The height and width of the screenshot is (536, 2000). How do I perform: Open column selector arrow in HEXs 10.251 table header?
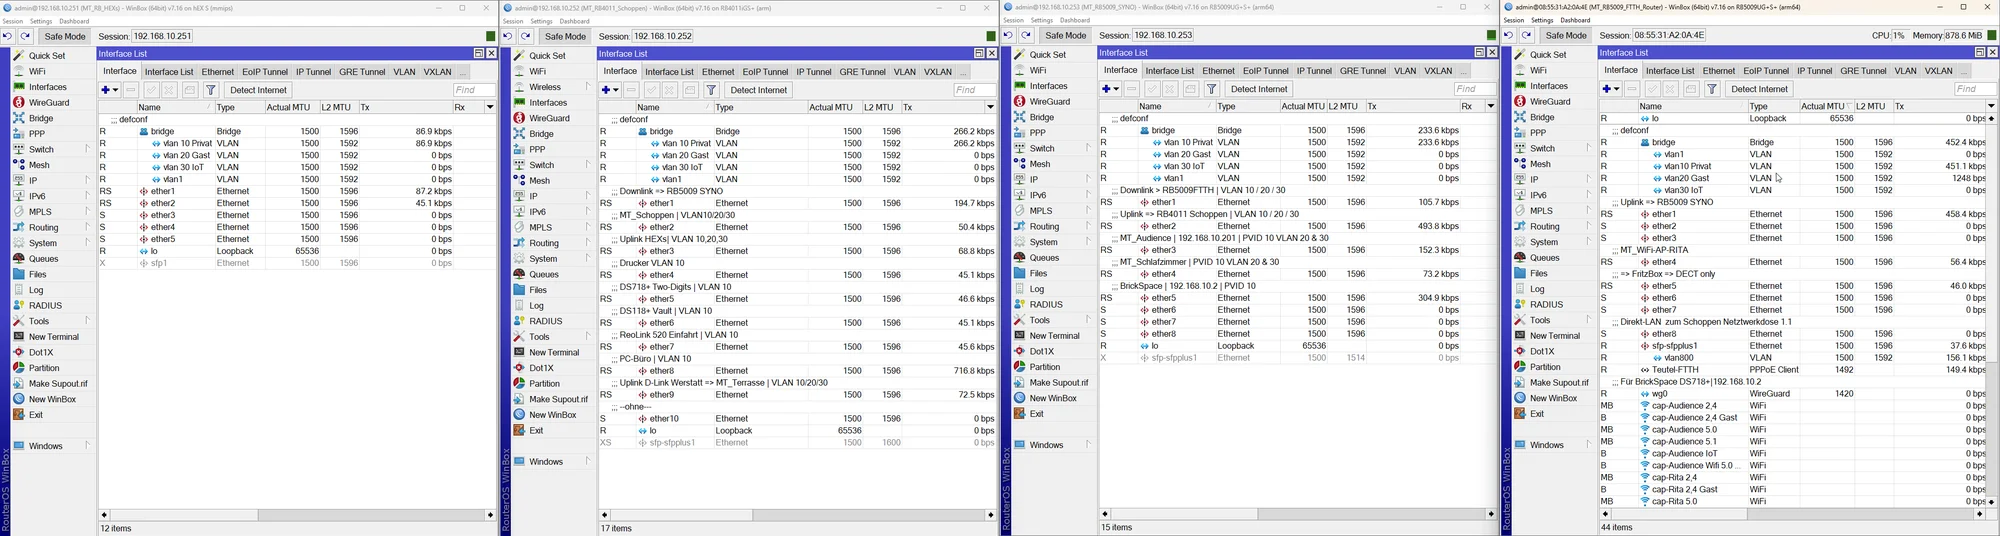(x=490, y=107)
